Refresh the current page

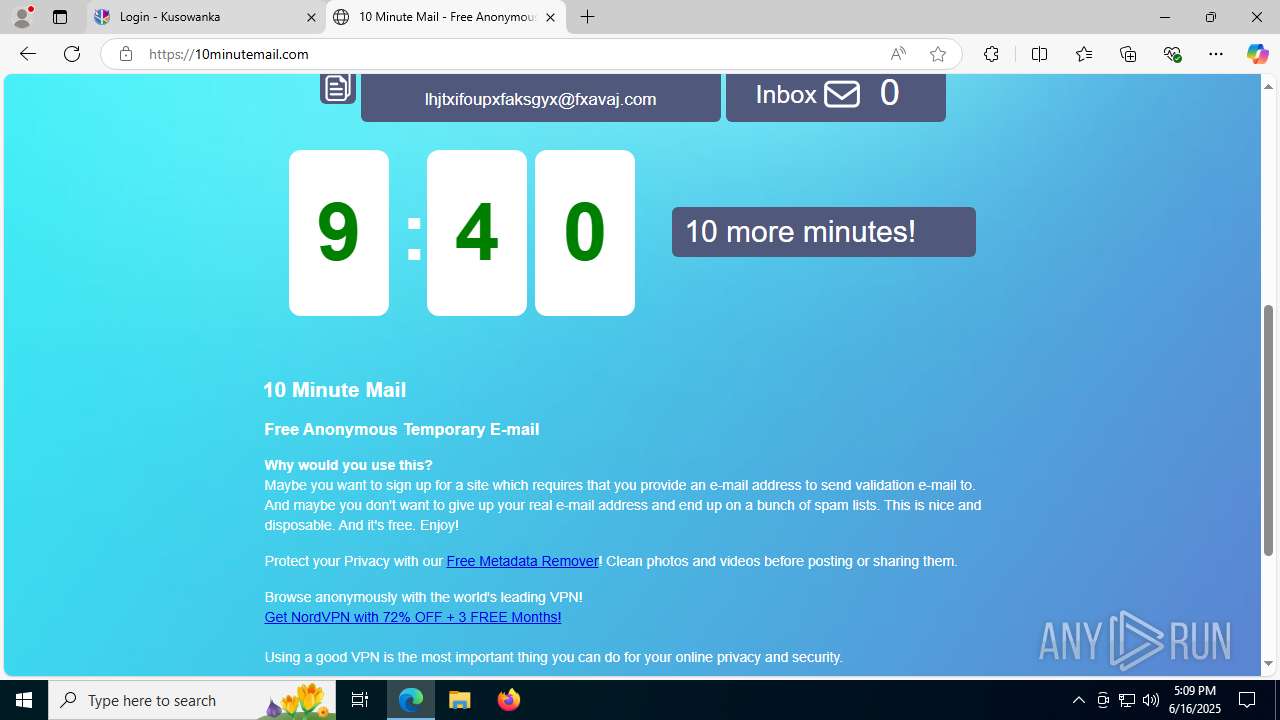tap(72, 54)
